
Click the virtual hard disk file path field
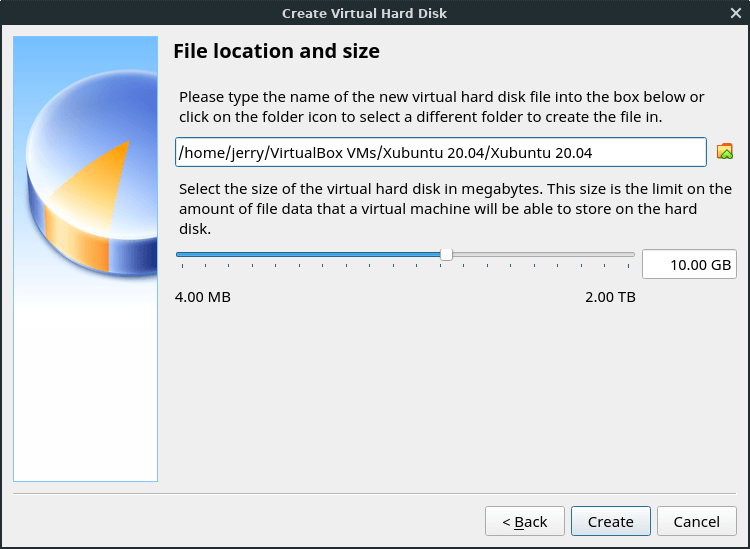click(440, 152)
